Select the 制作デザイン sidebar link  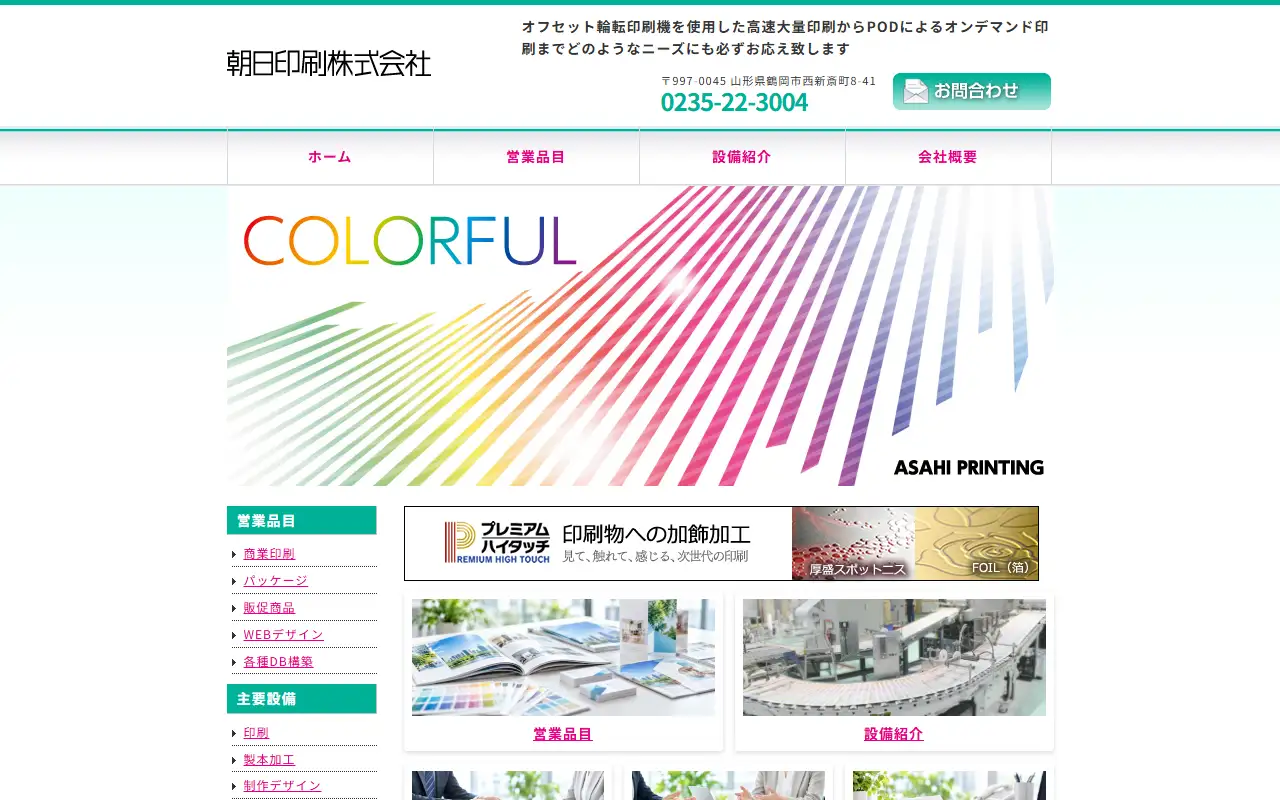[282, 786]
